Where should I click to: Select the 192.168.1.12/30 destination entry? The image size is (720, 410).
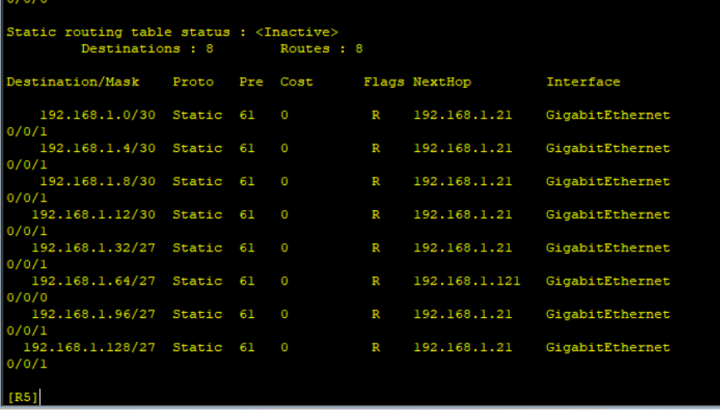point(93,214)
